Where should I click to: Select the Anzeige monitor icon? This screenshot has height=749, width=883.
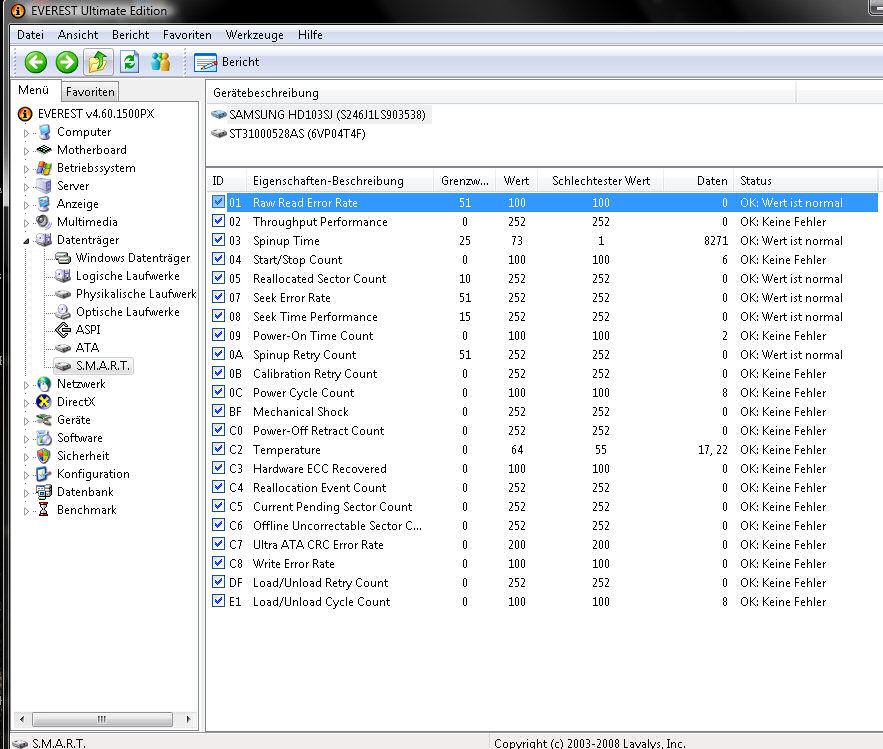44,204
